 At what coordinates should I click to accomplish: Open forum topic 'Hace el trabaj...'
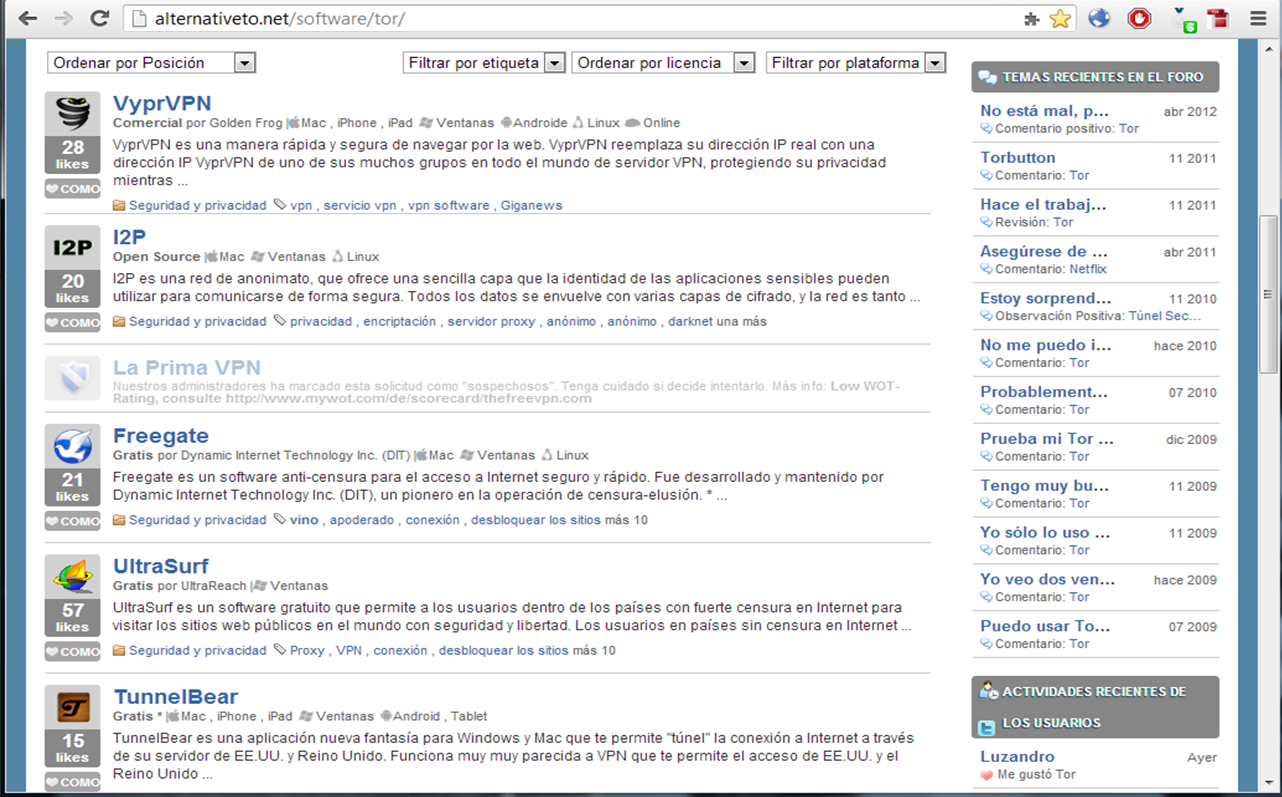1043,204
